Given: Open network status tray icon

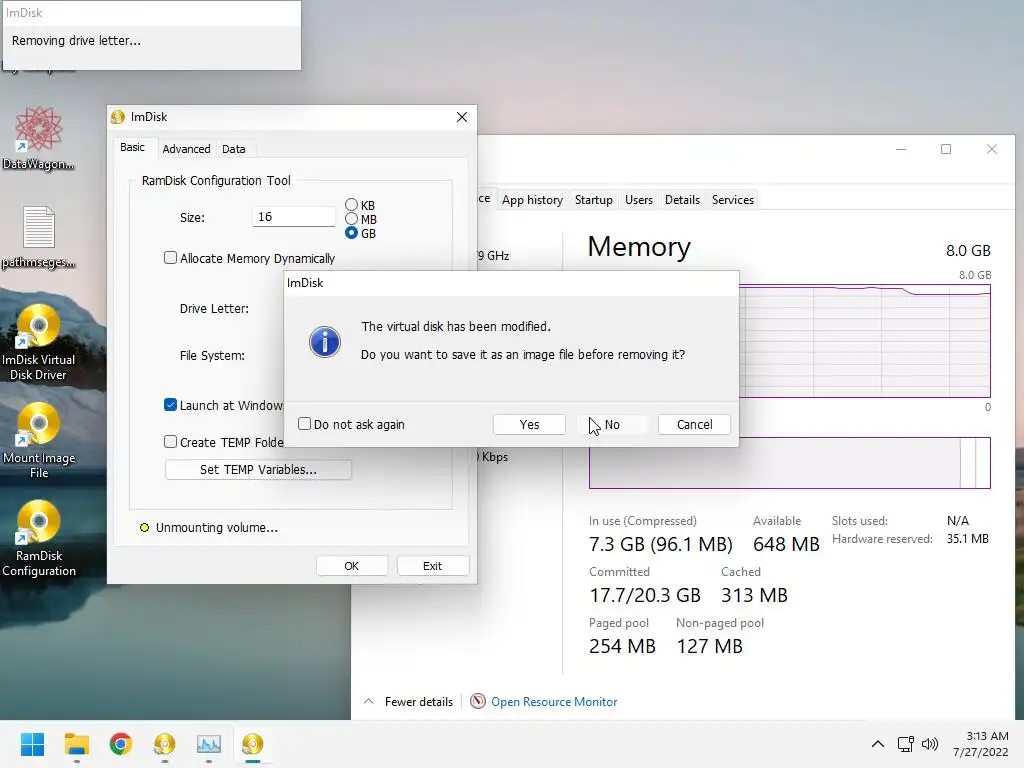Looking at the screenshot, I should 905,744.
